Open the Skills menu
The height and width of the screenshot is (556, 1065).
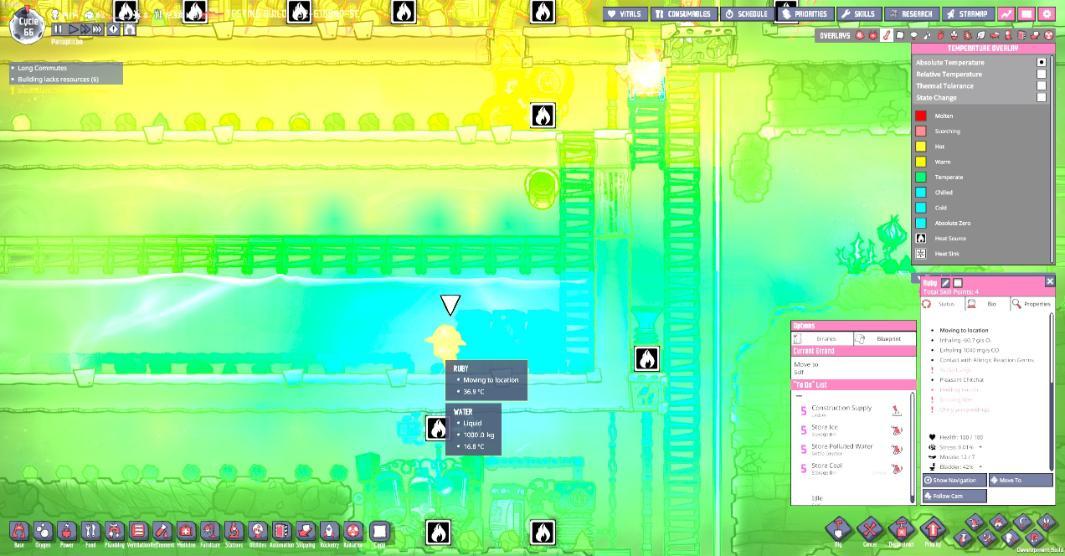(x=858, y=14)
